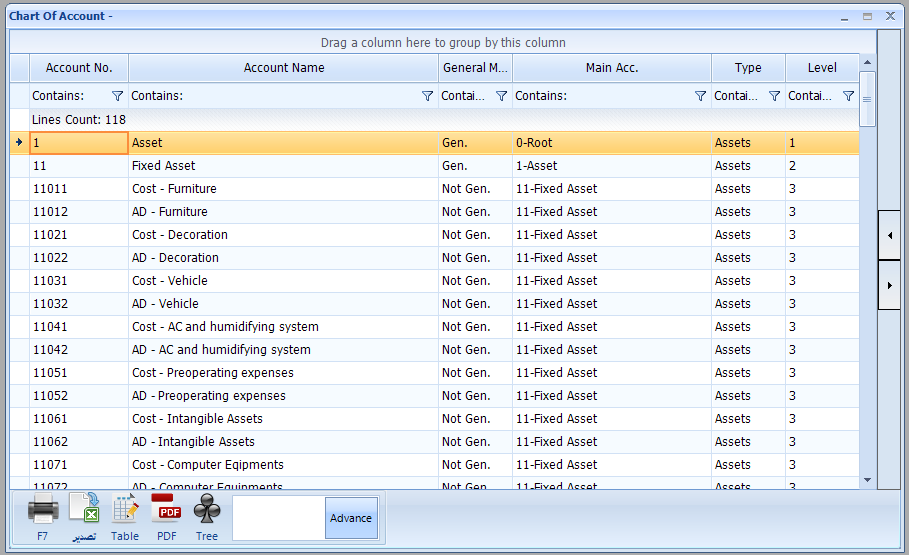Image resolution: width=909 pixels, height=555 pixels.
Task: Click the right arrow side panel button
Action: point(889,285)
